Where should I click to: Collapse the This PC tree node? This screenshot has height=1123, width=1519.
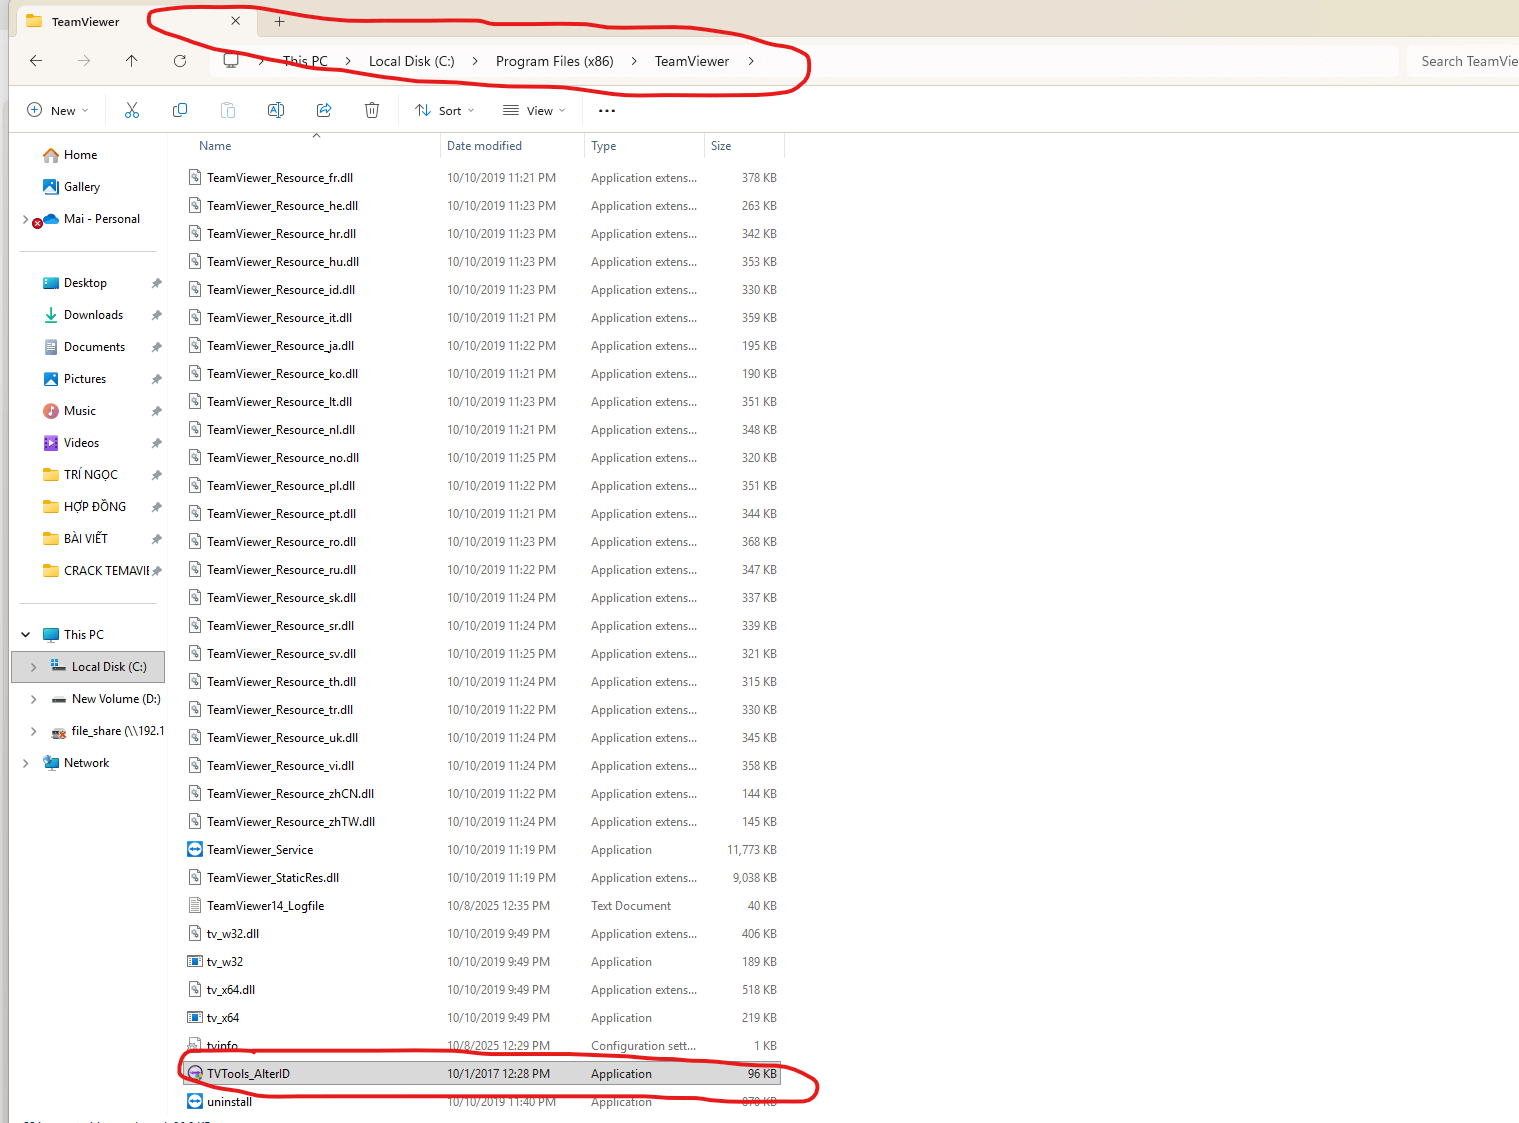[x=26, y=635]
